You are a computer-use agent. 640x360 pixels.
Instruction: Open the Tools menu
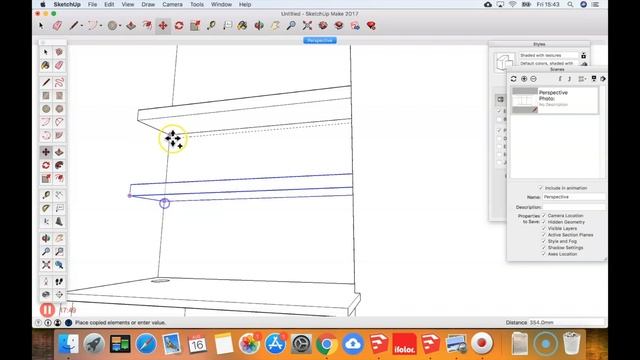[197, 4]
